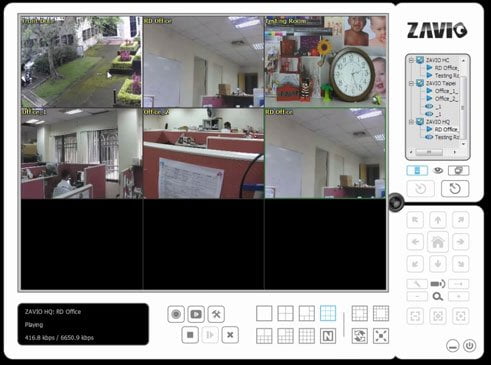Click the vertical scrollbar thumb in camera tree
The image size is (491, 365).
pos(463,107)
